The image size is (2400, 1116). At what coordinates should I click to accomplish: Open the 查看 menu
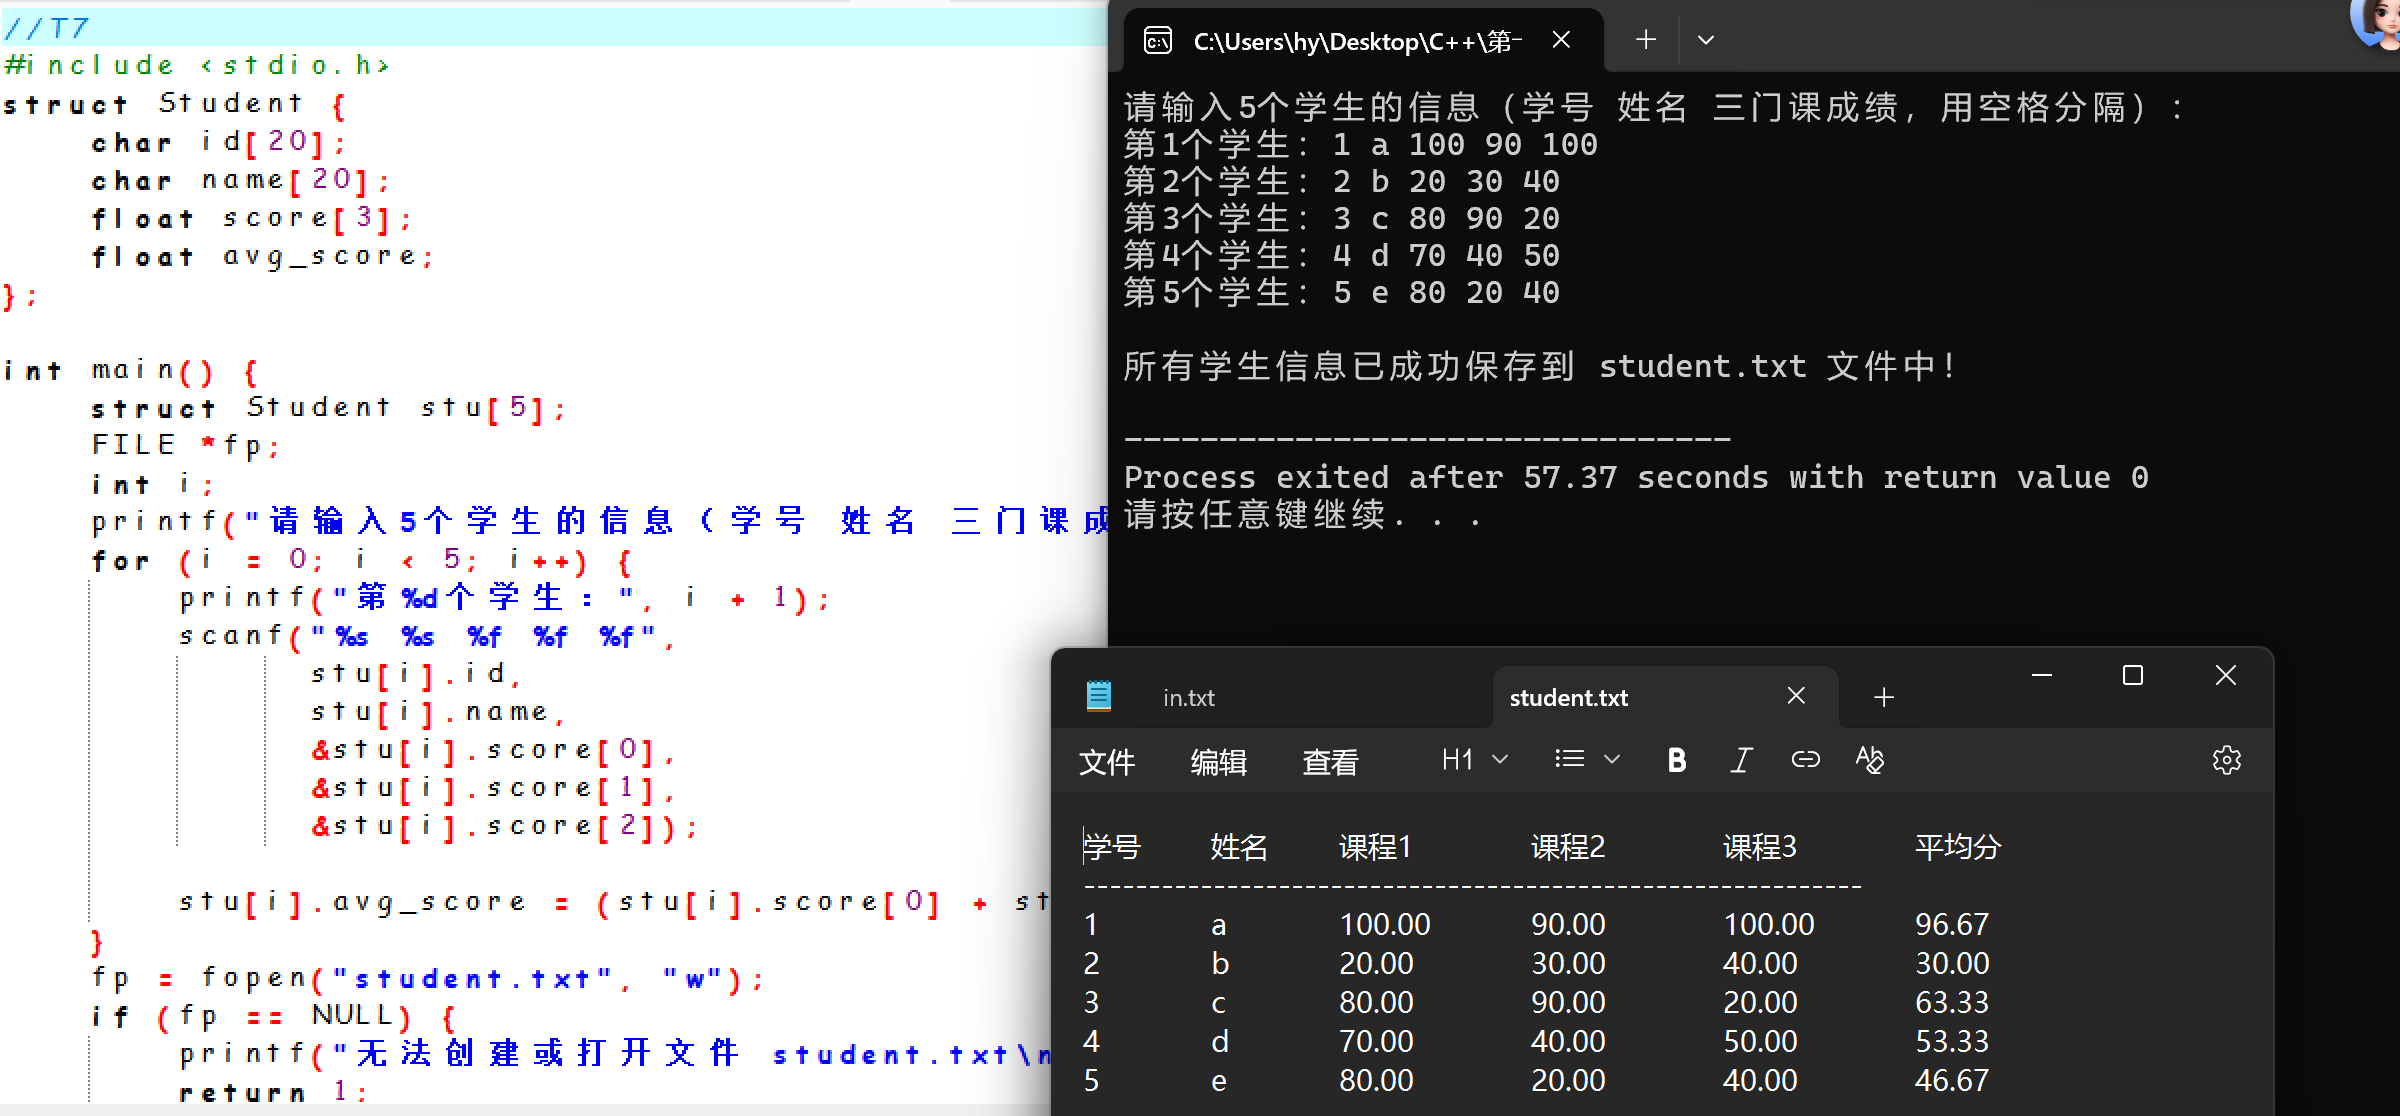pyautogui.click(x=1330, y=762)
